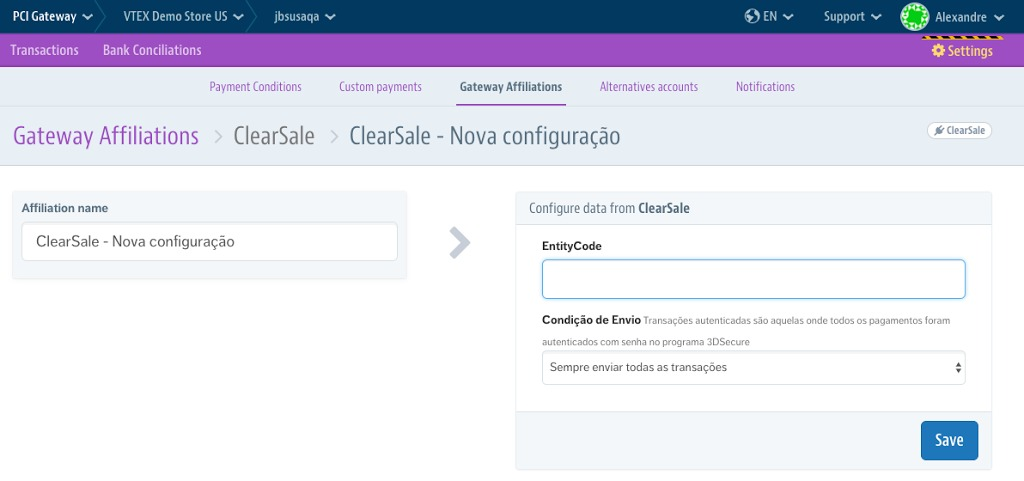Expand the VTEX Demo Store US menu
The height and width of the screenshot is (481, 1024).
click(x=184, y=16)
